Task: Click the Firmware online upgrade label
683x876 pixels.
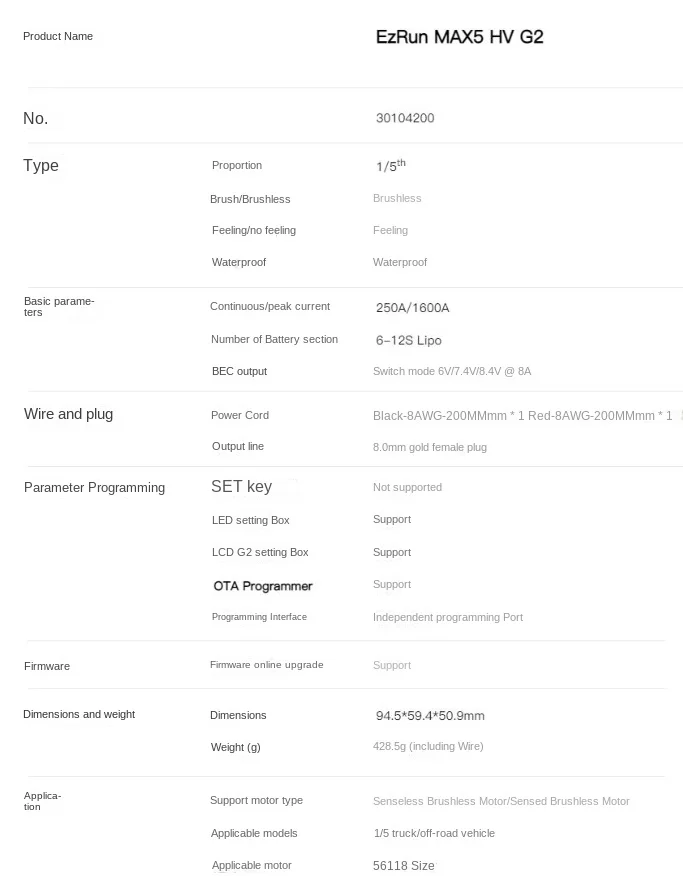Action: pos(266,665)
